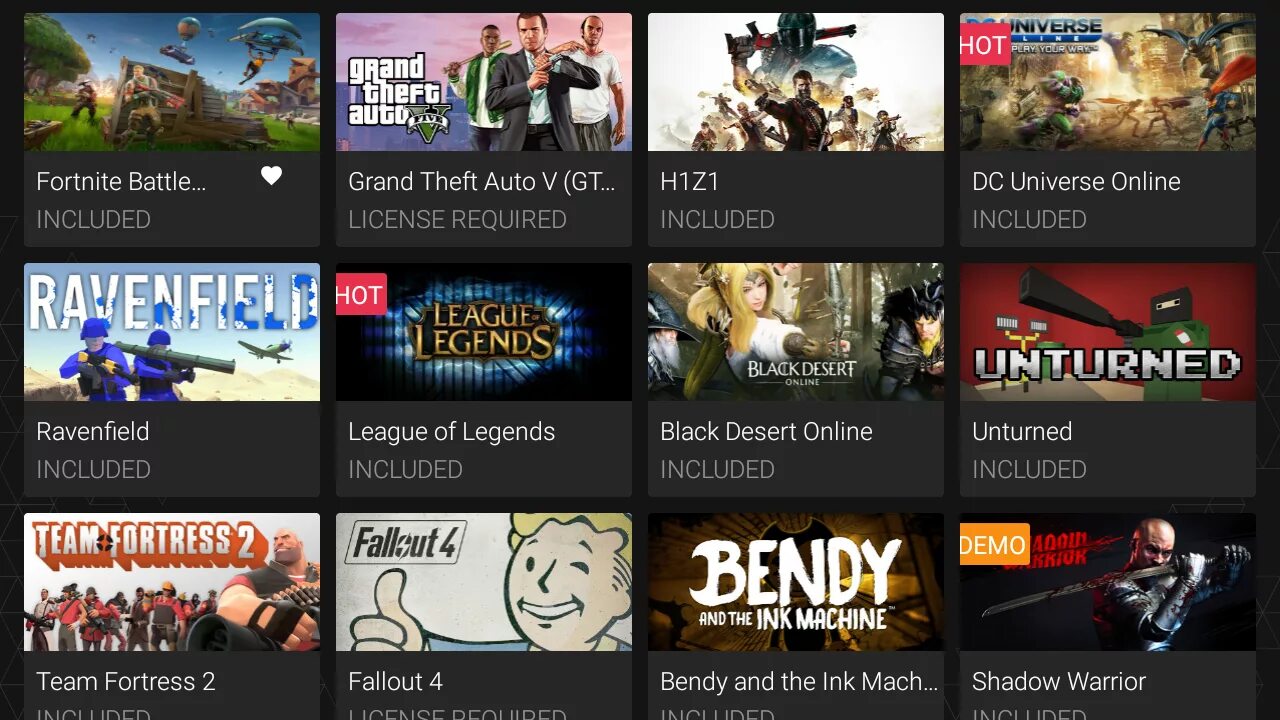
Task: Select the Fallout 4 Vault Boy image
Action: click(x=484, y=582)
